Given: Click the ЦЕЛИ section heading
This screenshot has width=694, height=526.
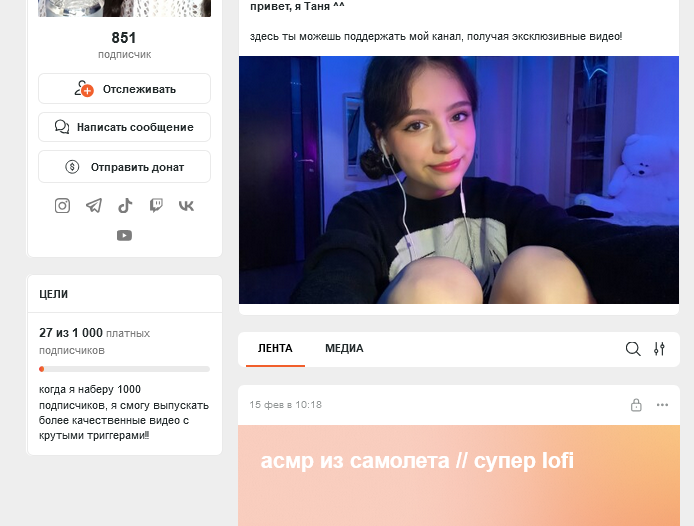Looking at the screenshot, I should click(54, 294).
